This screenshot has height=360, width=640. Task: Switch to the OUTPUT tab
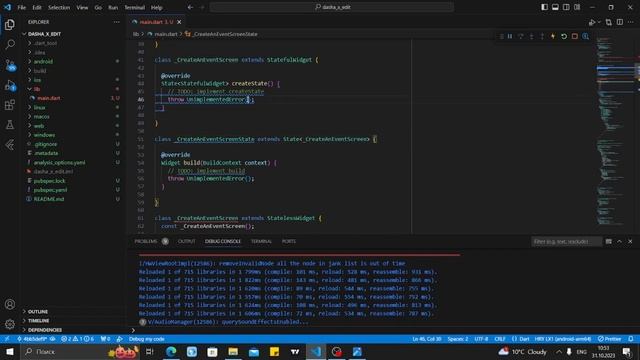pos(187,241)
